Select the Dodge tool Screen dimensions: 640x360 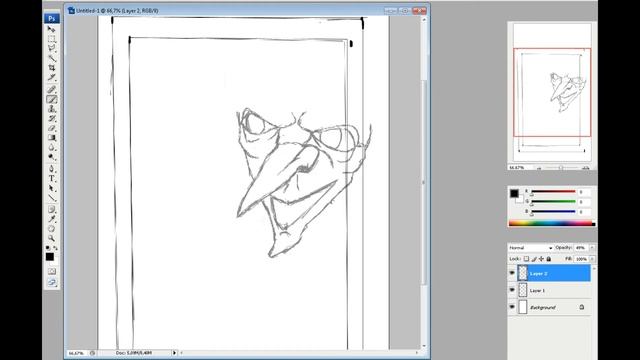coord(51,157)
